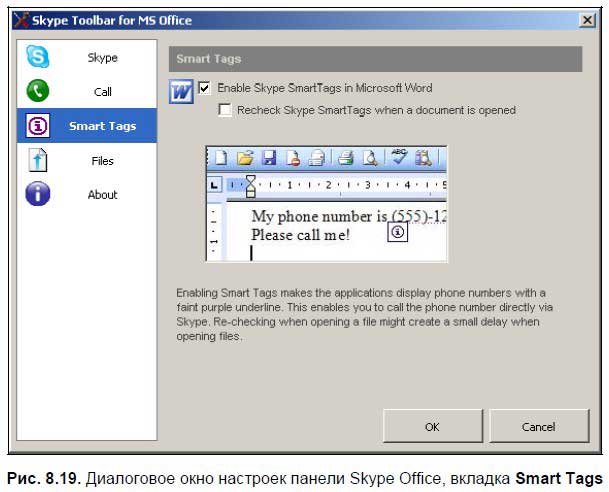609x492 pixels.
Task: Click the Print icon in preview toolbar
Action: [x=345, y=157]
